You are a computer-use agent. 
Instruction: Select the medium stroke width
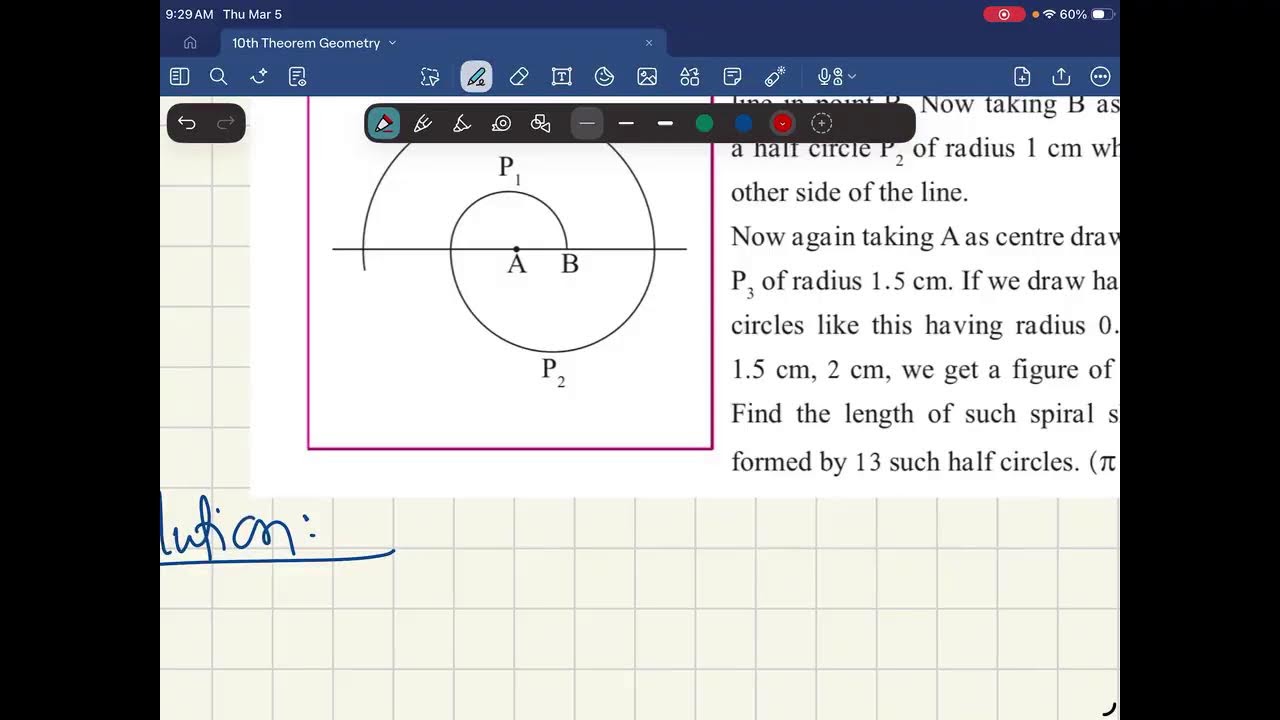626,123
